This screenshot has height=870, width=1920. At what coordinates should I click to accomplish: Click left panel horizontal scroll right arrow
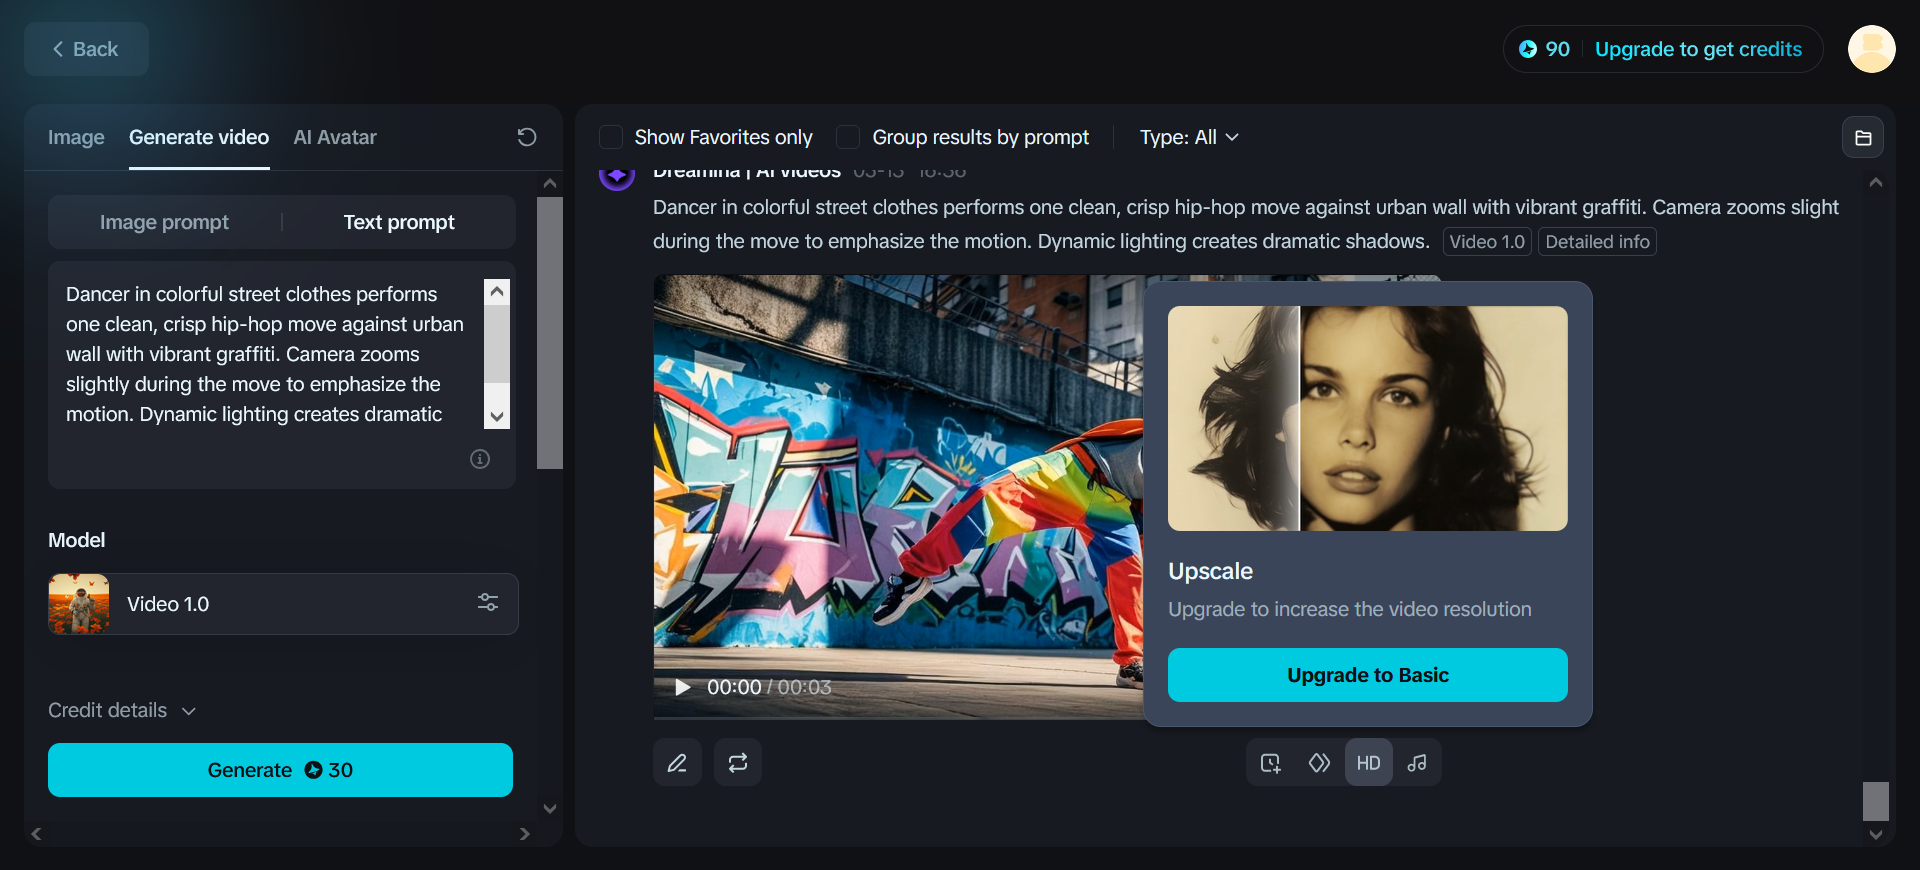(524, 834)
